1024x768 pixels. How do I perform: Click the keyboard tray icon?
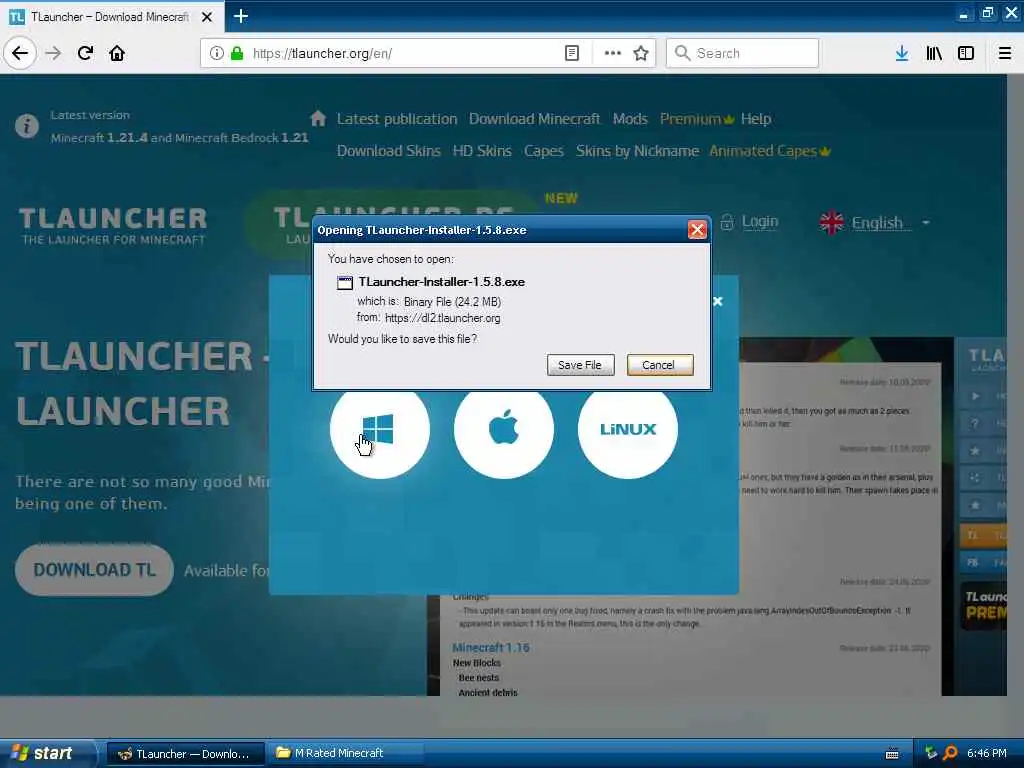point(891,754)
